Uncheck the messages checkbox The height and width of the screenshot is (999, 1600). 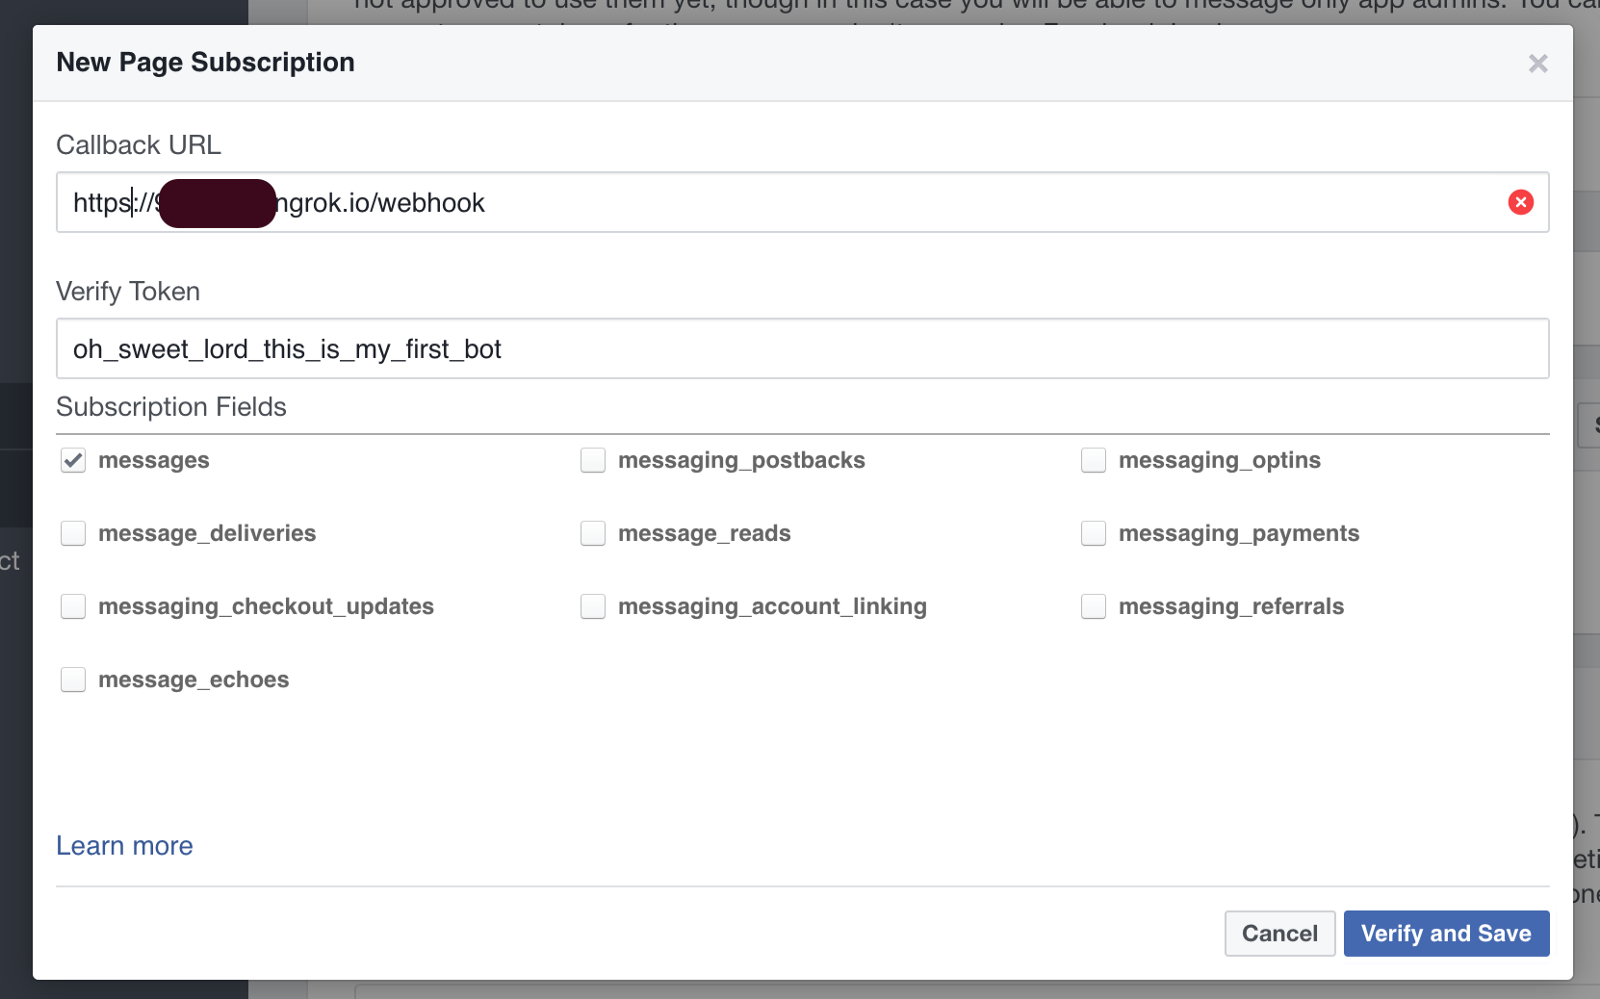click(x=73, y=460)
